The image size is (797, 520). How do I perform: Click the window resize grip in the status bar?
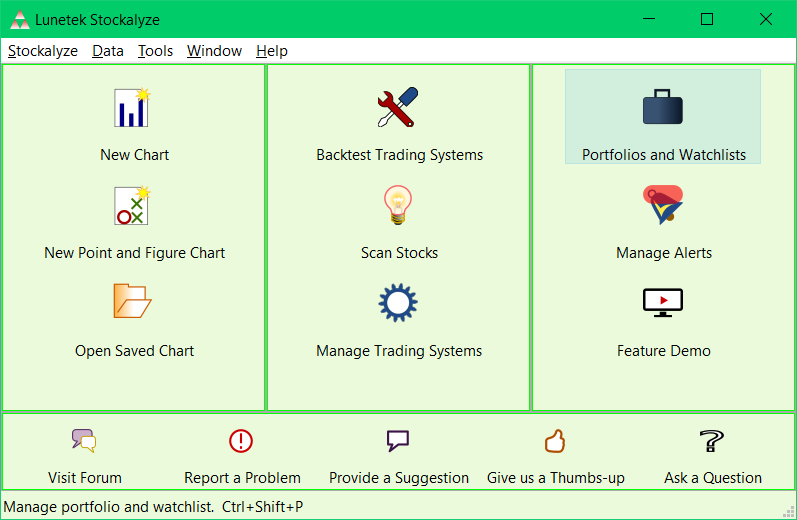[x=789, y=512]
